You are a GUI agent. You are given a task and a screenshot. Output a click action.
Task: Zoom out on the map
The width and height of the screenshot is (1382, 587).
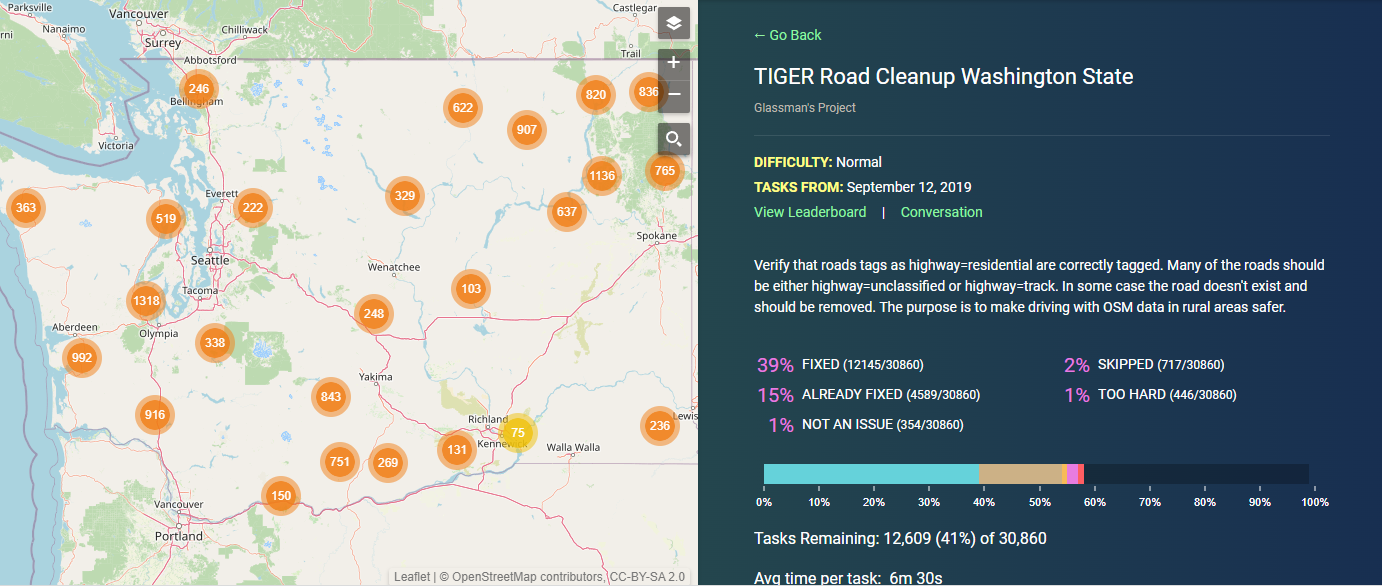[x=674, y=94]
